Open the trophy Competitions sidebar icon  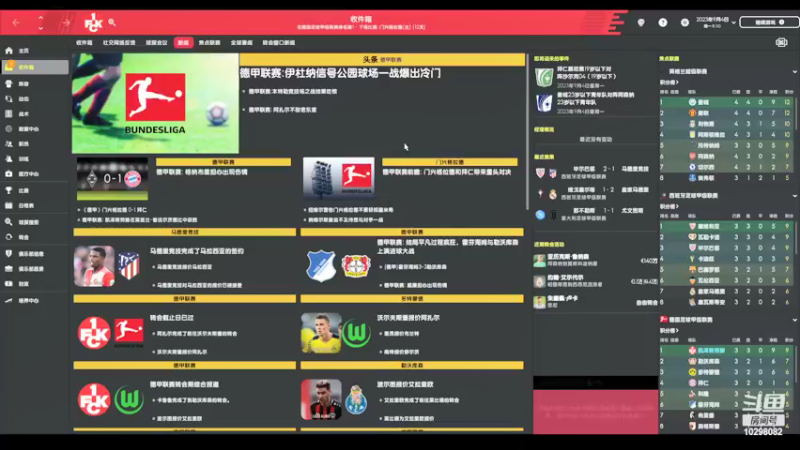point(9,190)
